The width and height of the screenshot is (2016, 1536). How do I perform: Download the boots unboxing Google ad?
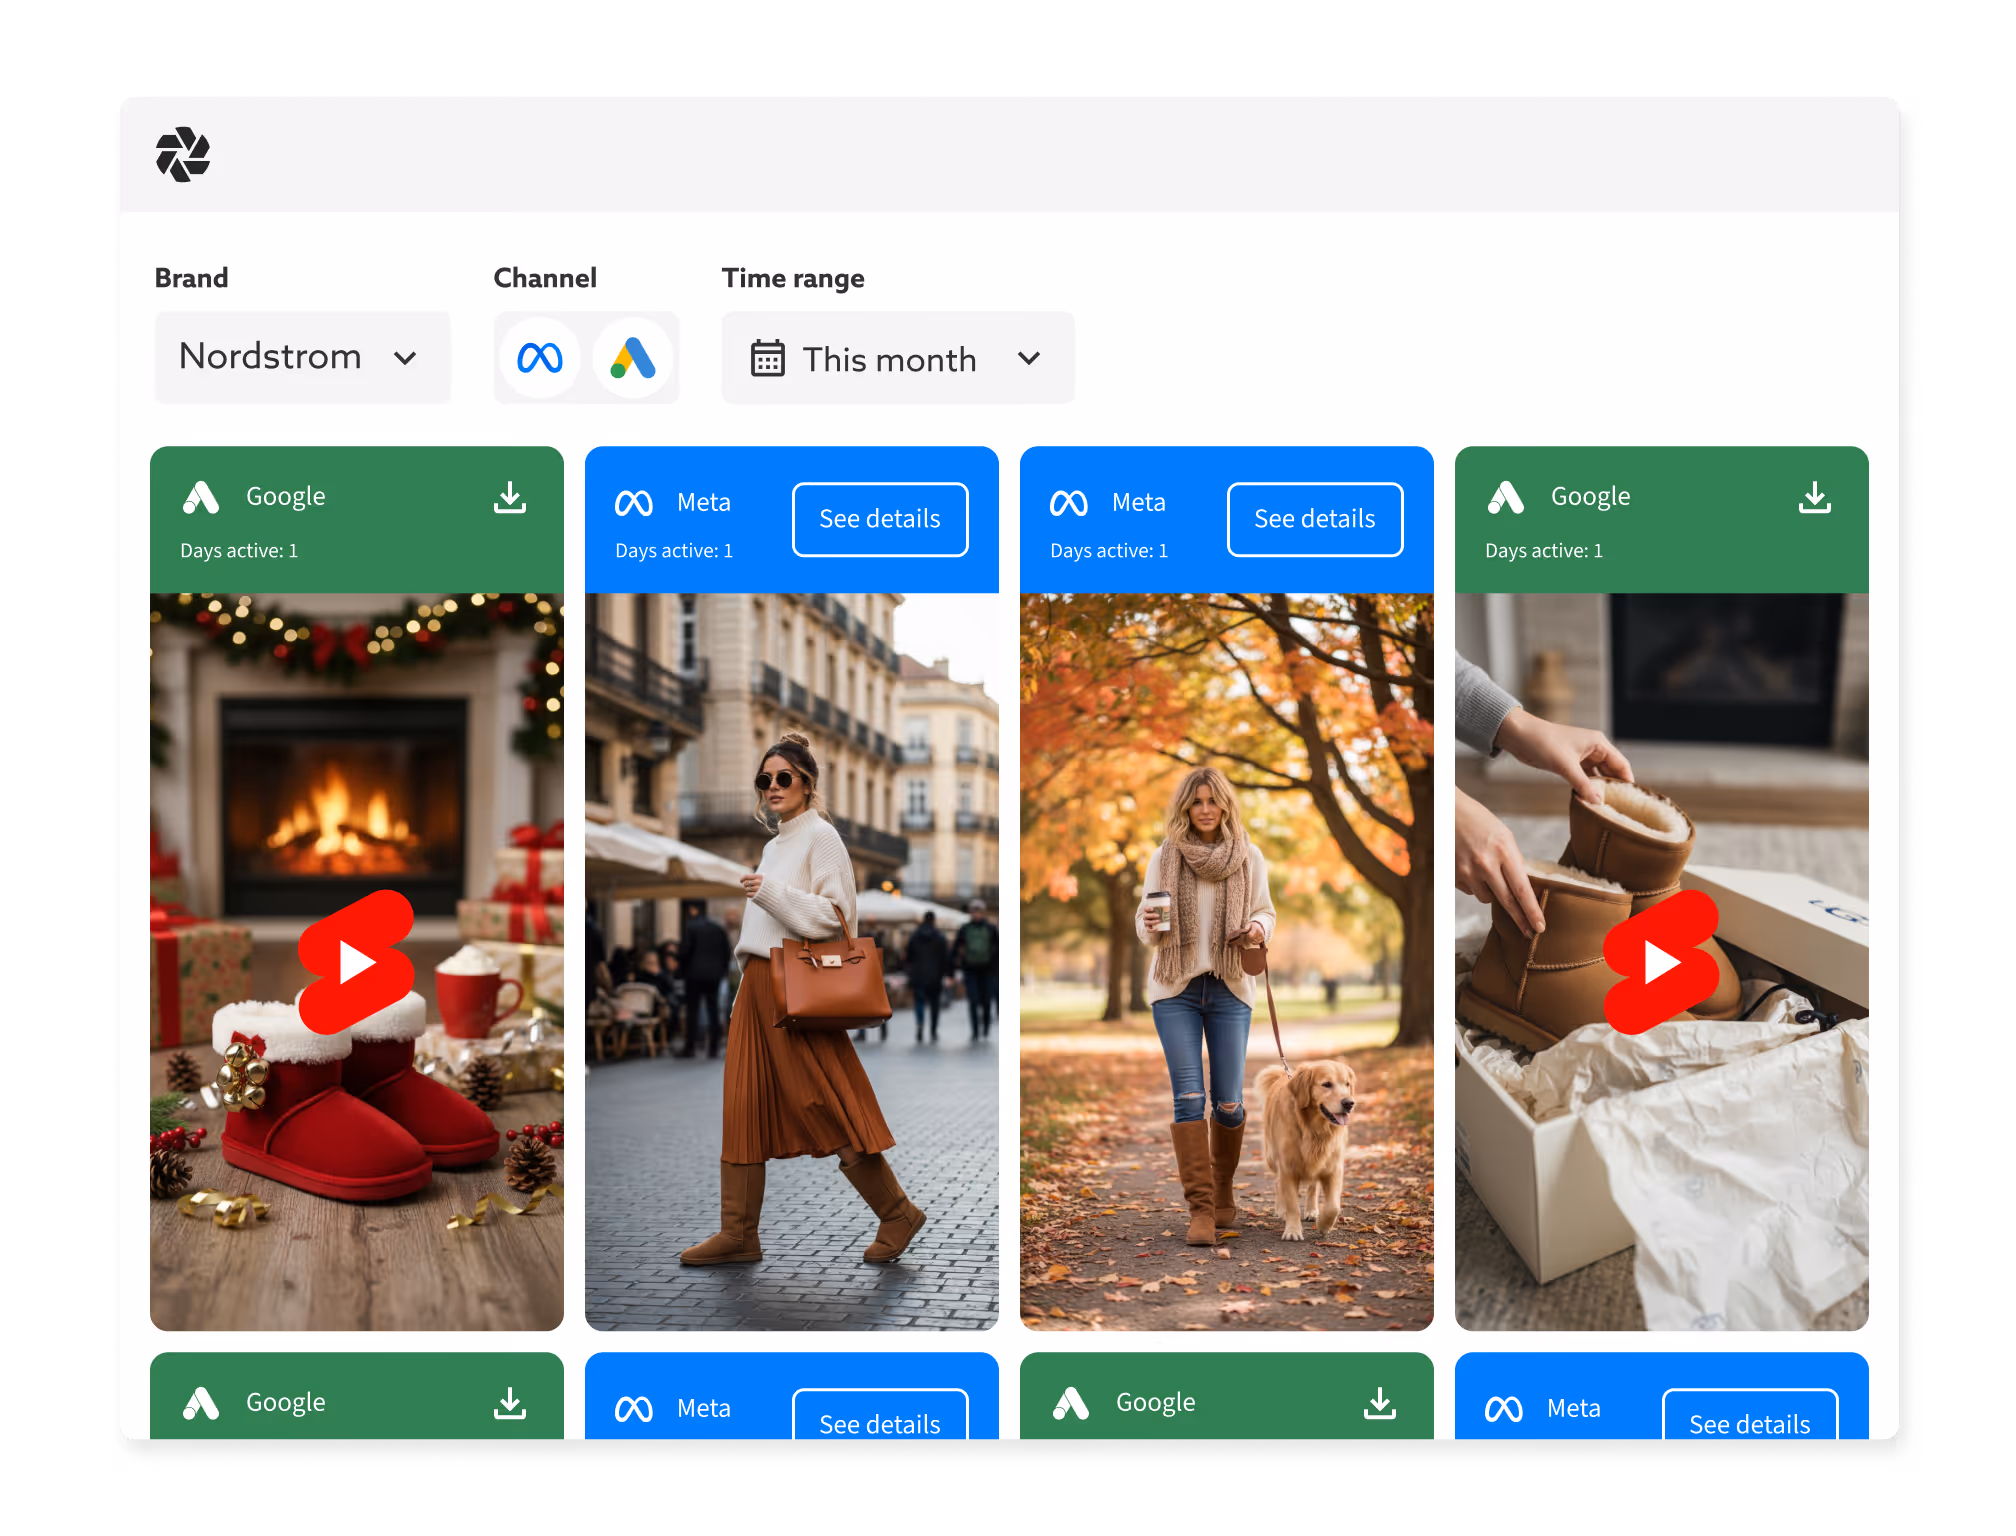[1814, 497]
